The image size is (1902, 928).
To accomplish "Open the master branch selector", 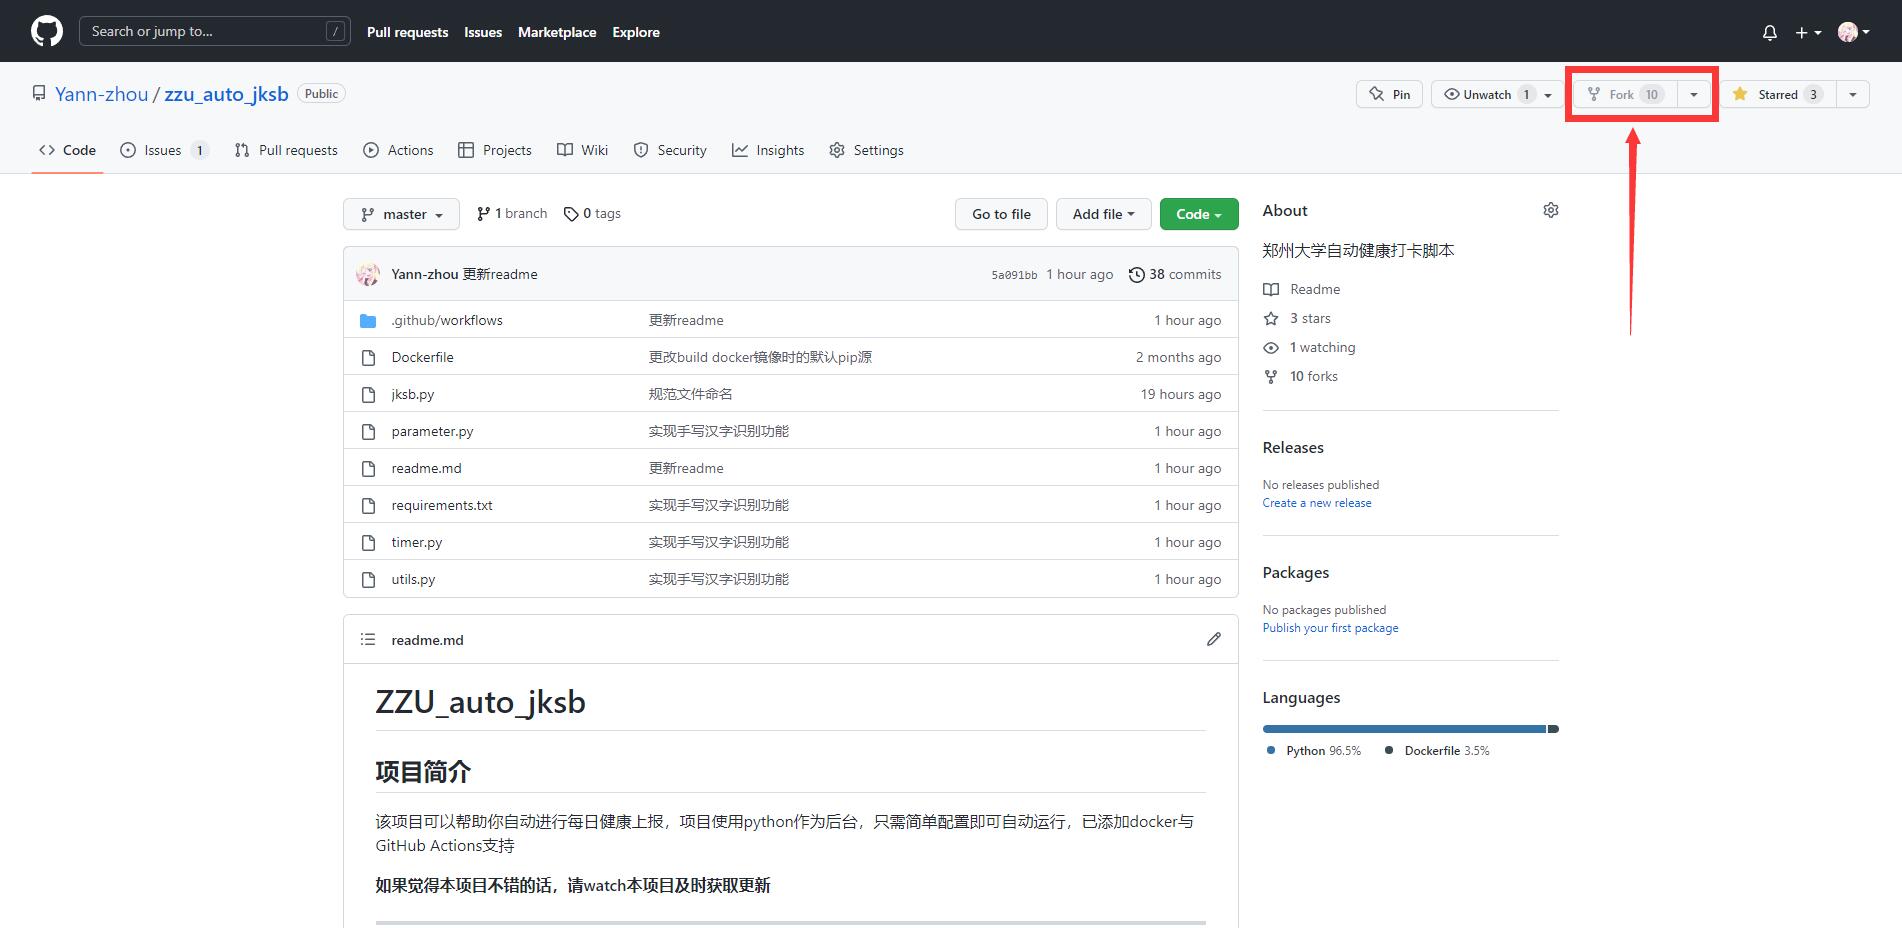I will pyautogui.click(x=401, y=214).
